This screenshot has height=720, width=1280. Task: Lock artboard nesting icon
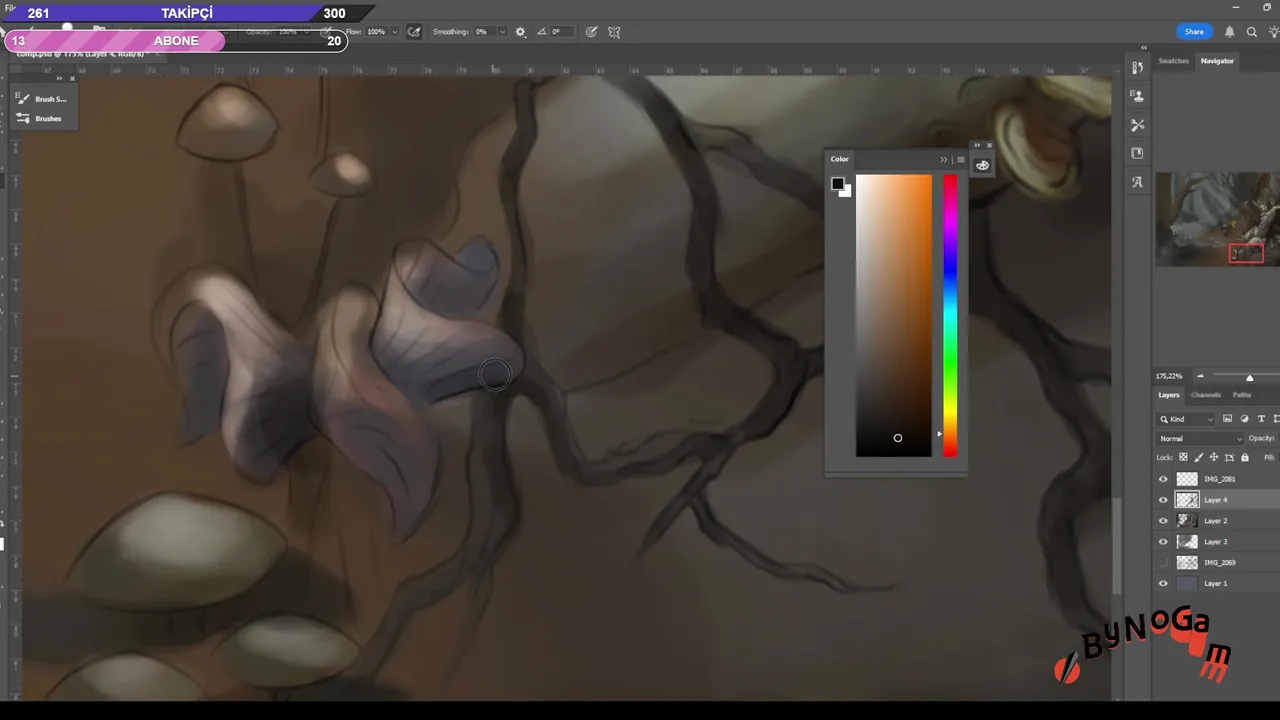coord(1229,457)
